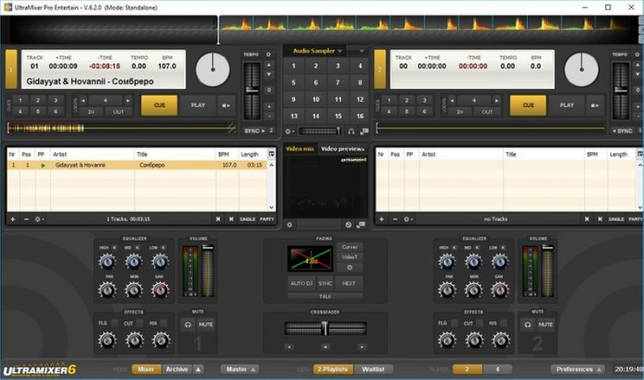Click the sampler headphones icon
The width and height of the screenshot is (644, 380).
pos(351,131)
